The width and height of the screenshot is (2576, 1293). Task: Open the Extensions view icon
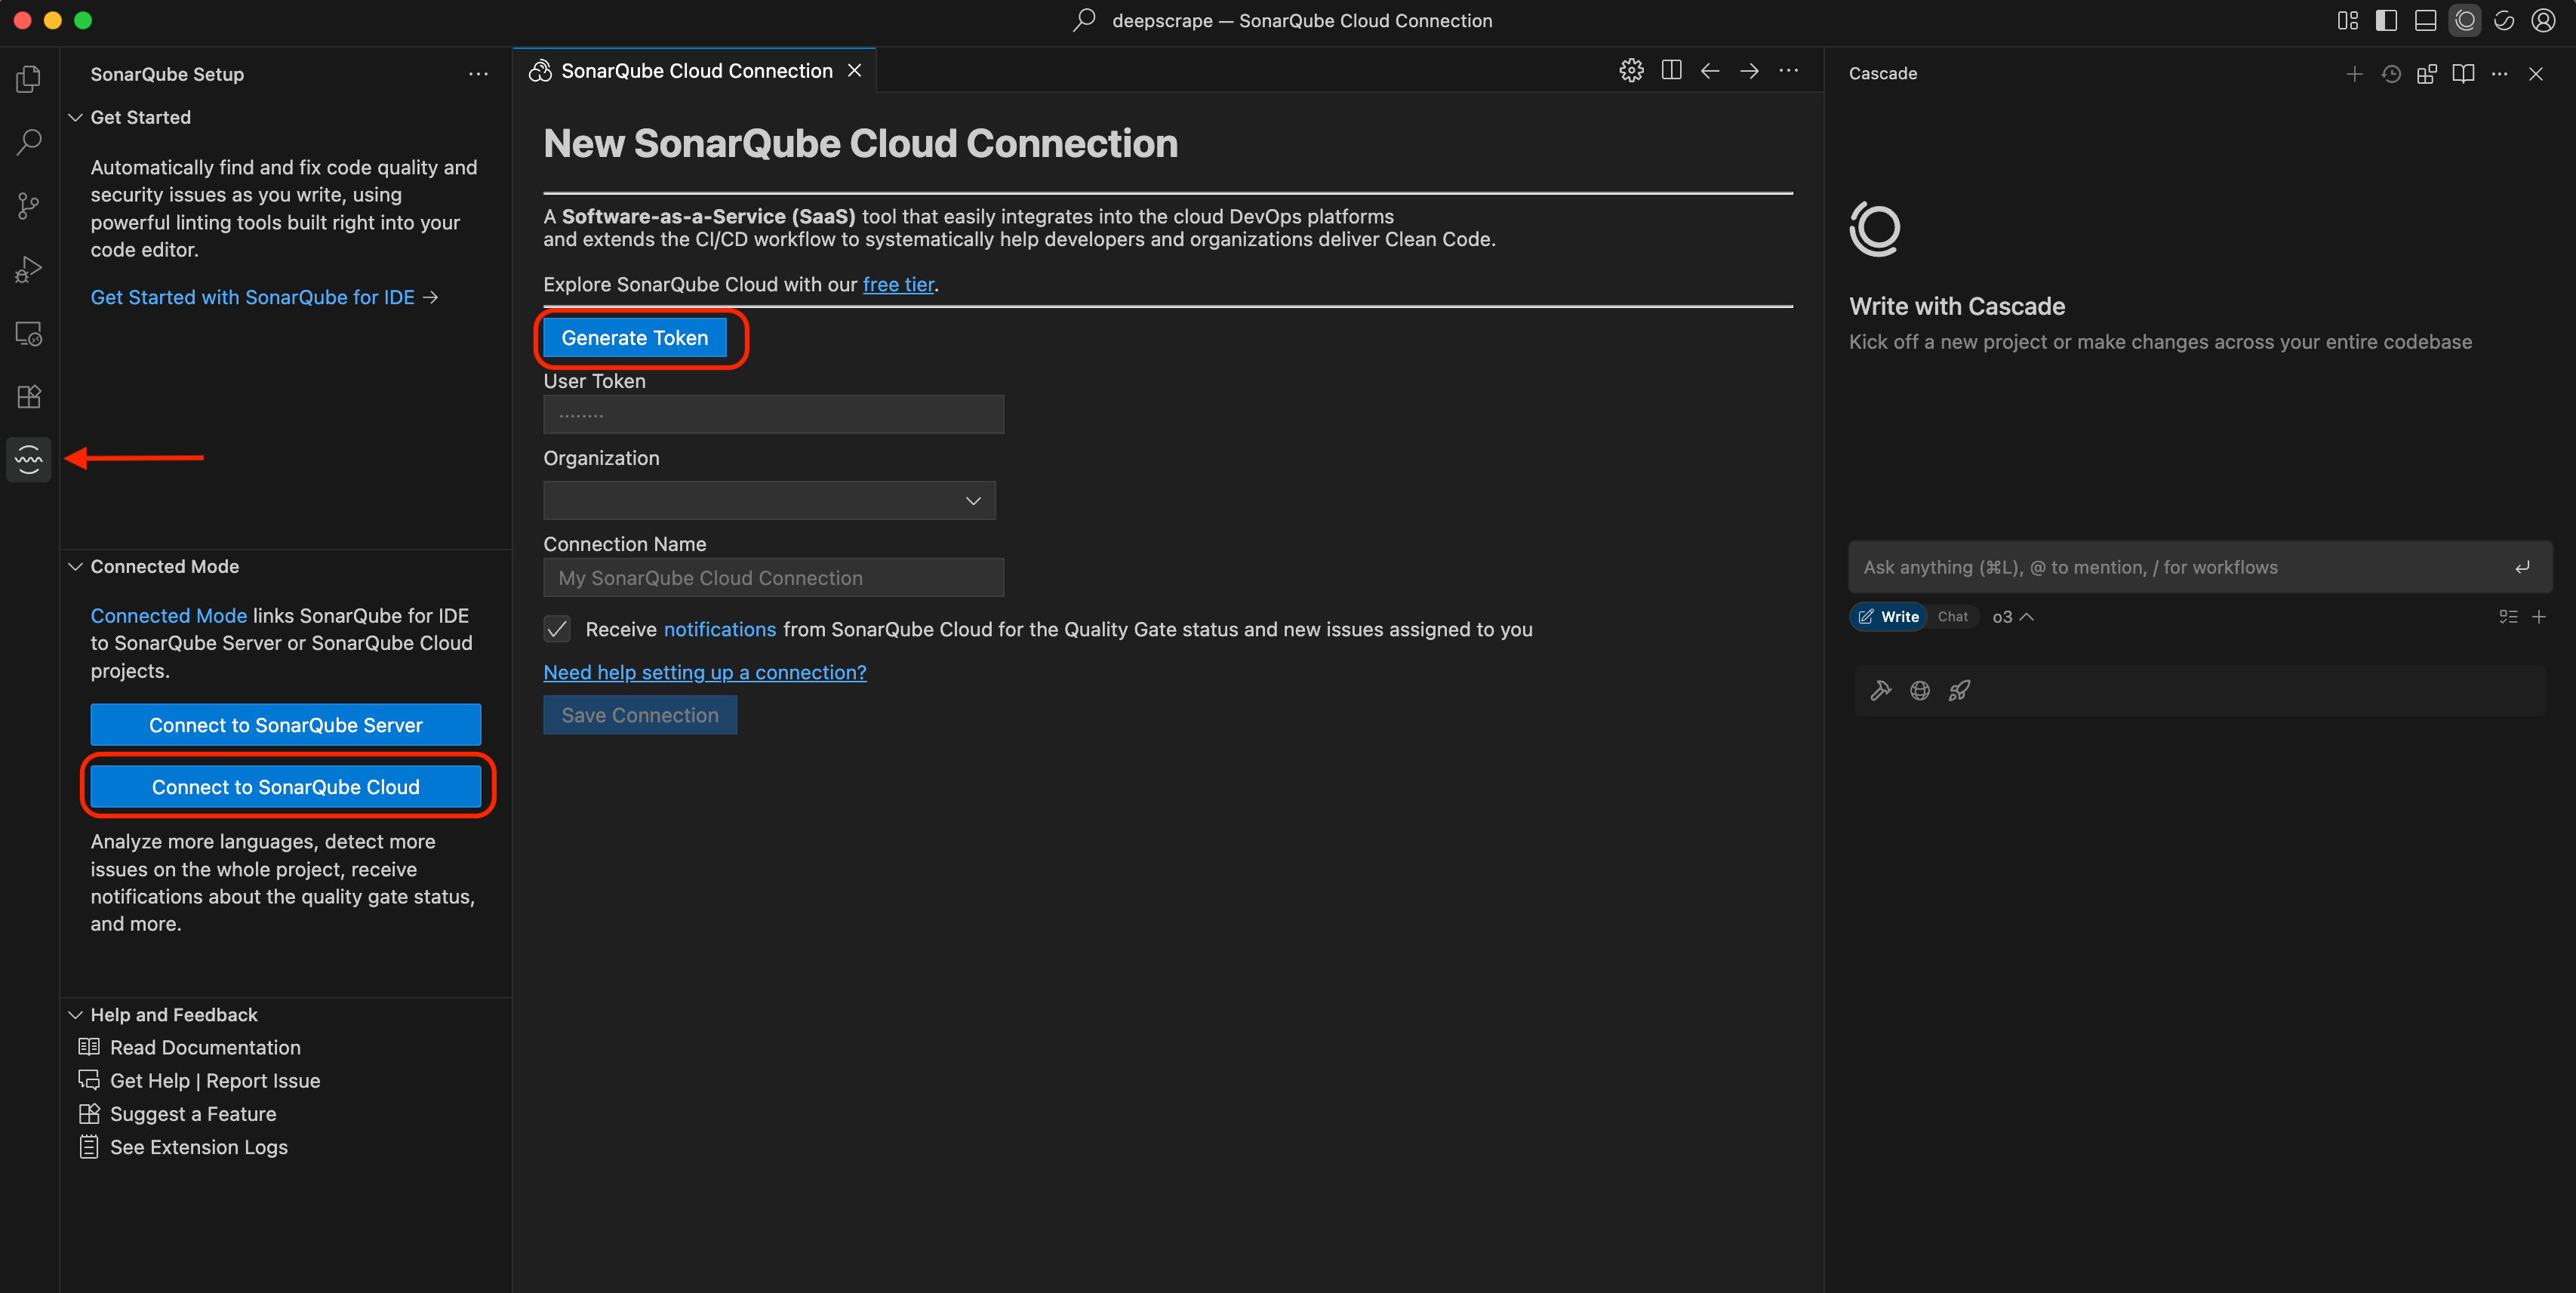[x=29, y=397]
